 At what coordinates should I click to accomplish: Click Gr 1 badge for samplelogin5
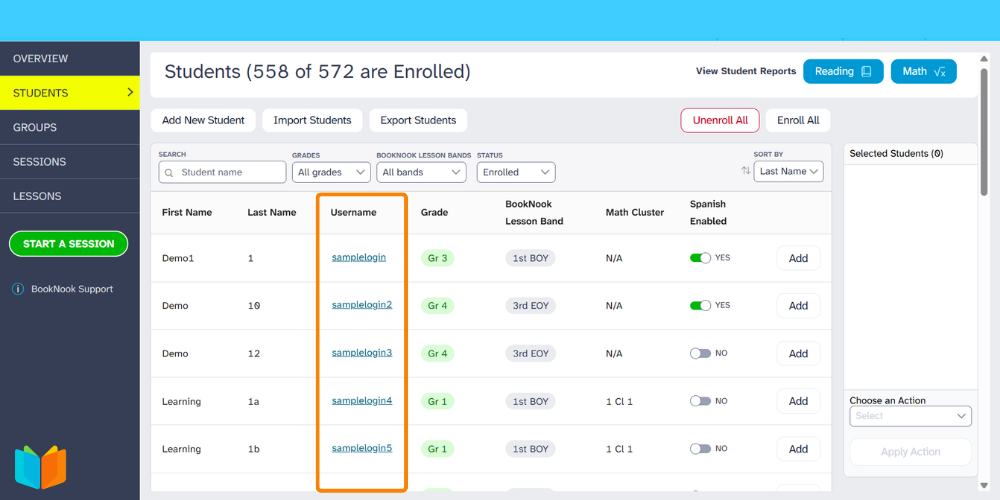click(x=438, y=449)
